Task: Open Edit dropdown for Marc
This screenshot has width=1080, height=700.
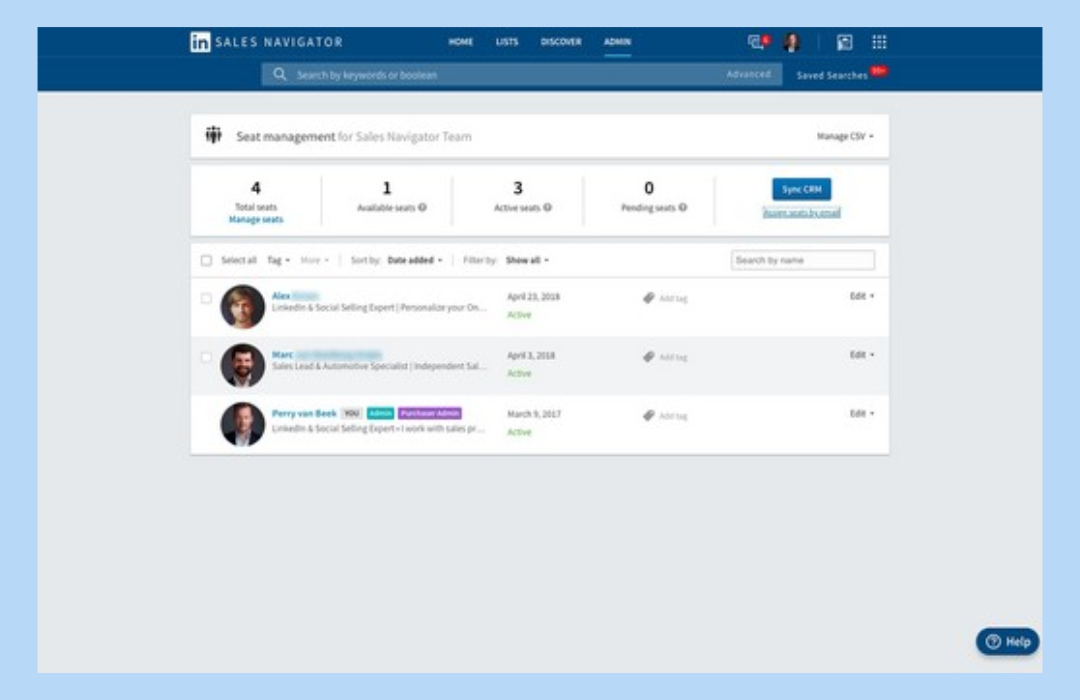Action: coord(862,355)
